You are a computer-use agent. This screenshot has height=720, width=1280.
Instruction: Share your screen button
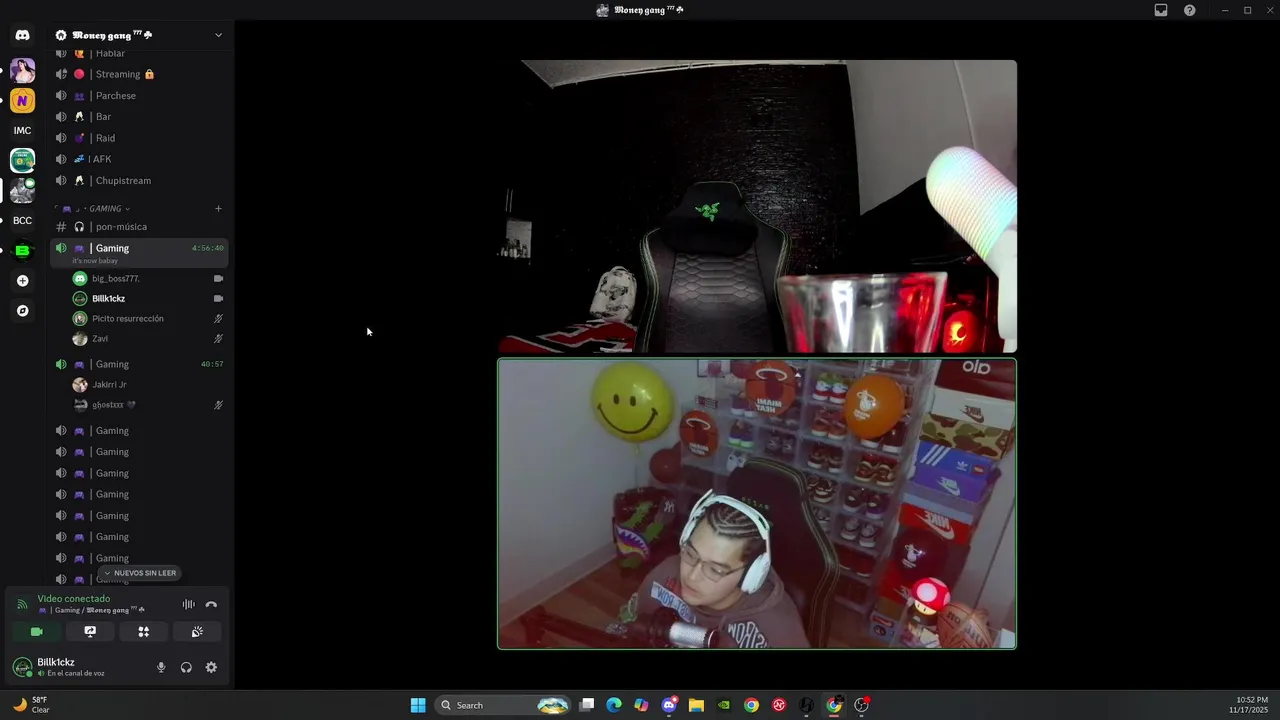coord(90,632)
